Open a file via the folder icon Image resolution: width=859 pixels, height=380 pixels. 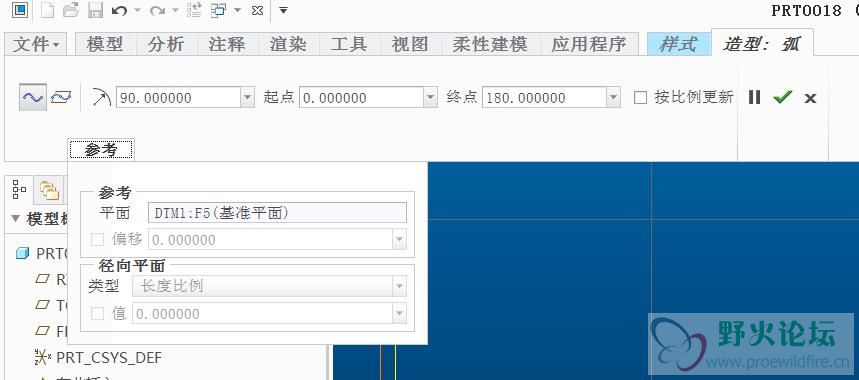[x=71, y=10]
